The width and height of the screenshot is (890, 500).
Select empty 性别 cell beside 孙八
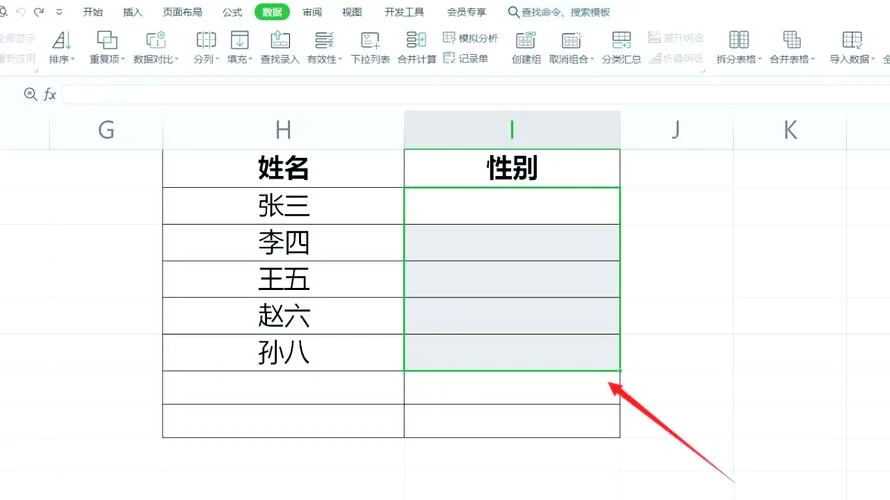[x=512, y=352]
